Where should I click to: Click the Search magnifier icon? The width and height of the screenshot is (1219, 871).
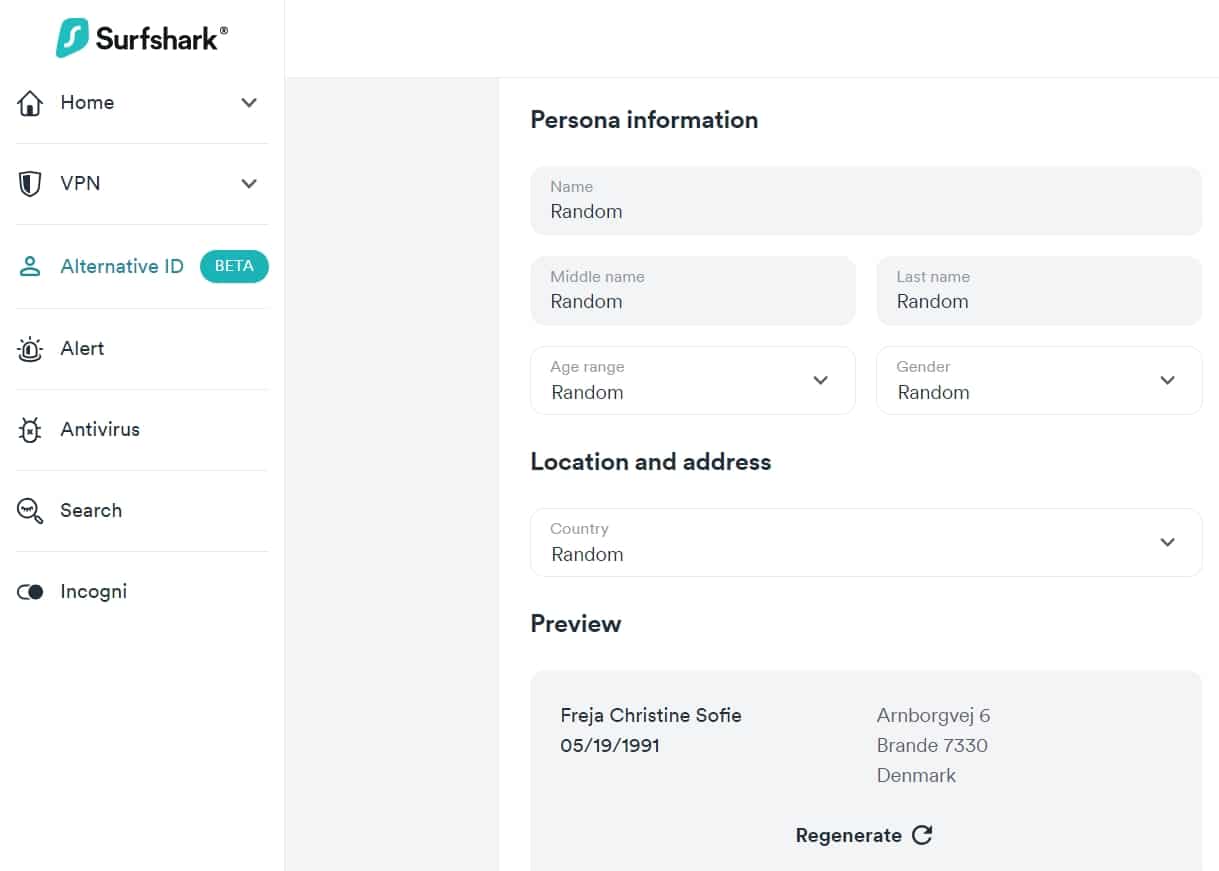pos(30,511)
